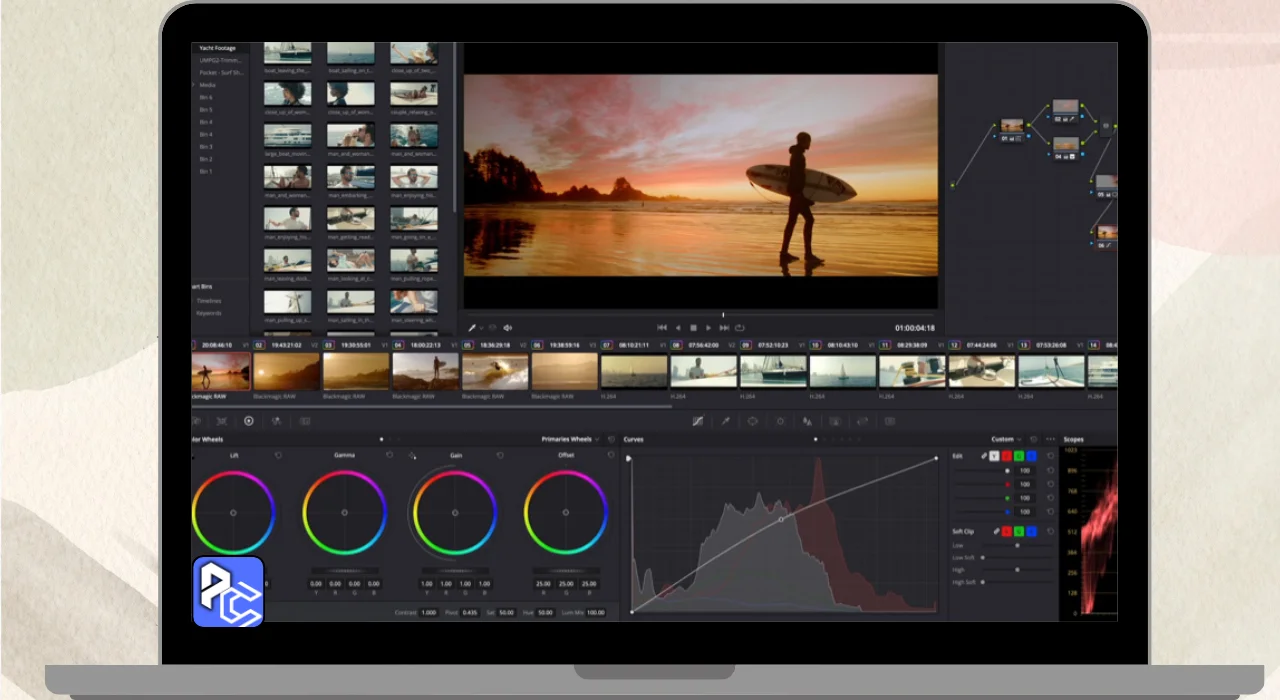This screenshot has height=700, width=1280.
Task: Click the High soft clip slider
Action: pos(1018,570)
